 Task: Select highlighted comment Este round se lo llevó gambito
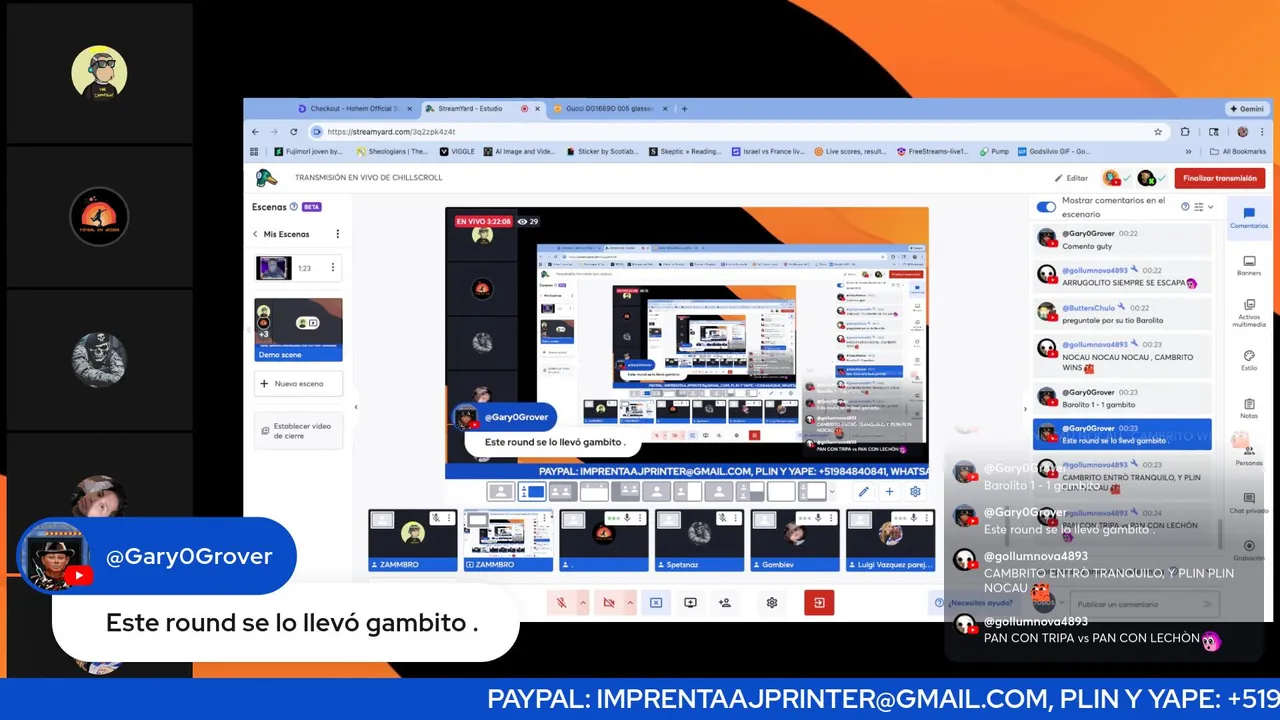click(x=1122, y=434)
